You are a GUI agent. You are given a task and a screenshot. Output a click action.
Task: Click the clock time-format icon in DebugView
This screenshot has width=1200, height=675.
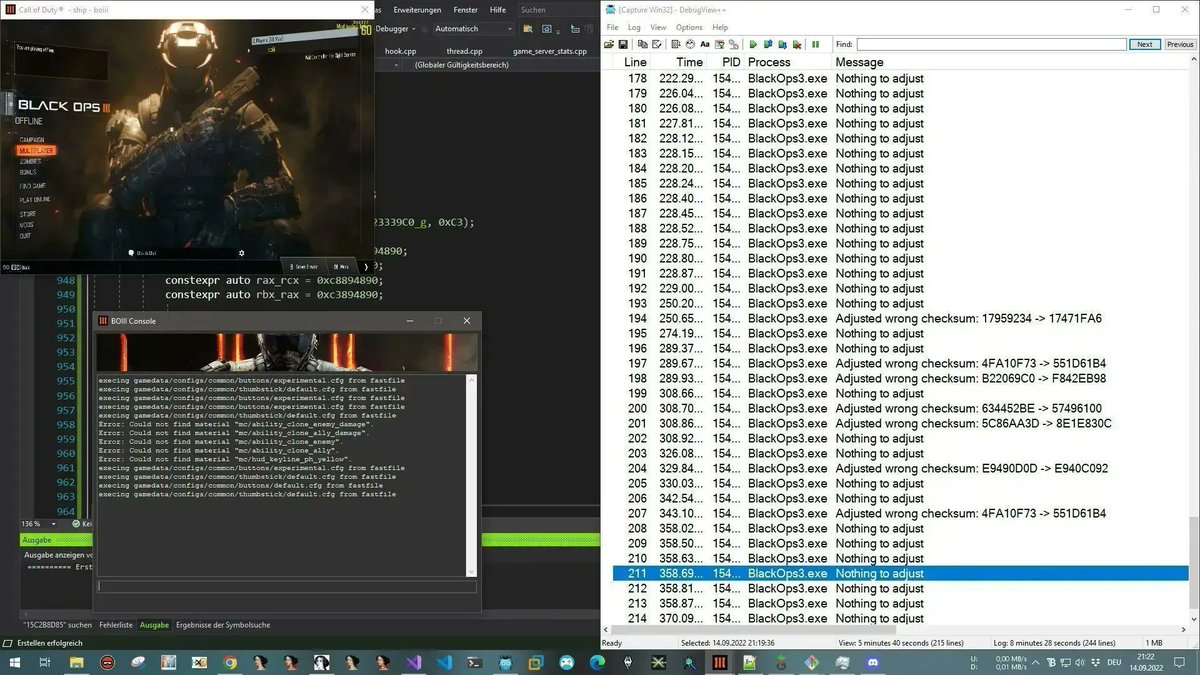click(x=690, y=44)
